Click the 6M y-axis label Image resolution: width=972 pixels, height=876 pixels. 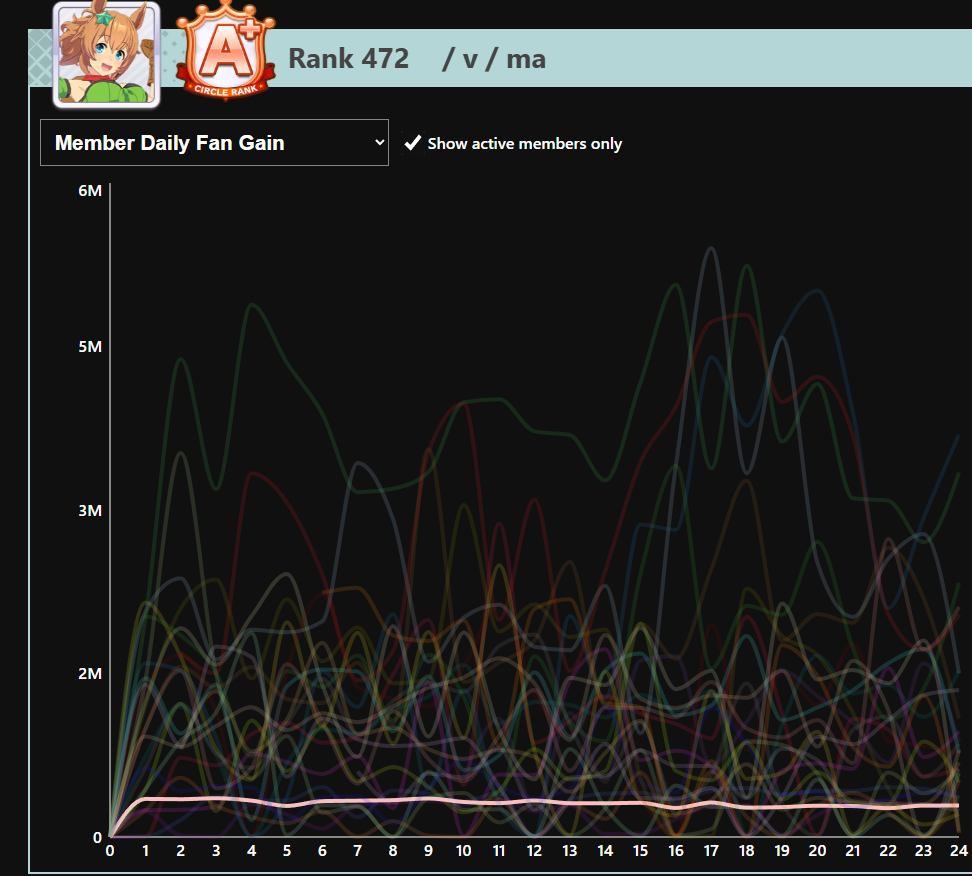(x=90, y=191)
